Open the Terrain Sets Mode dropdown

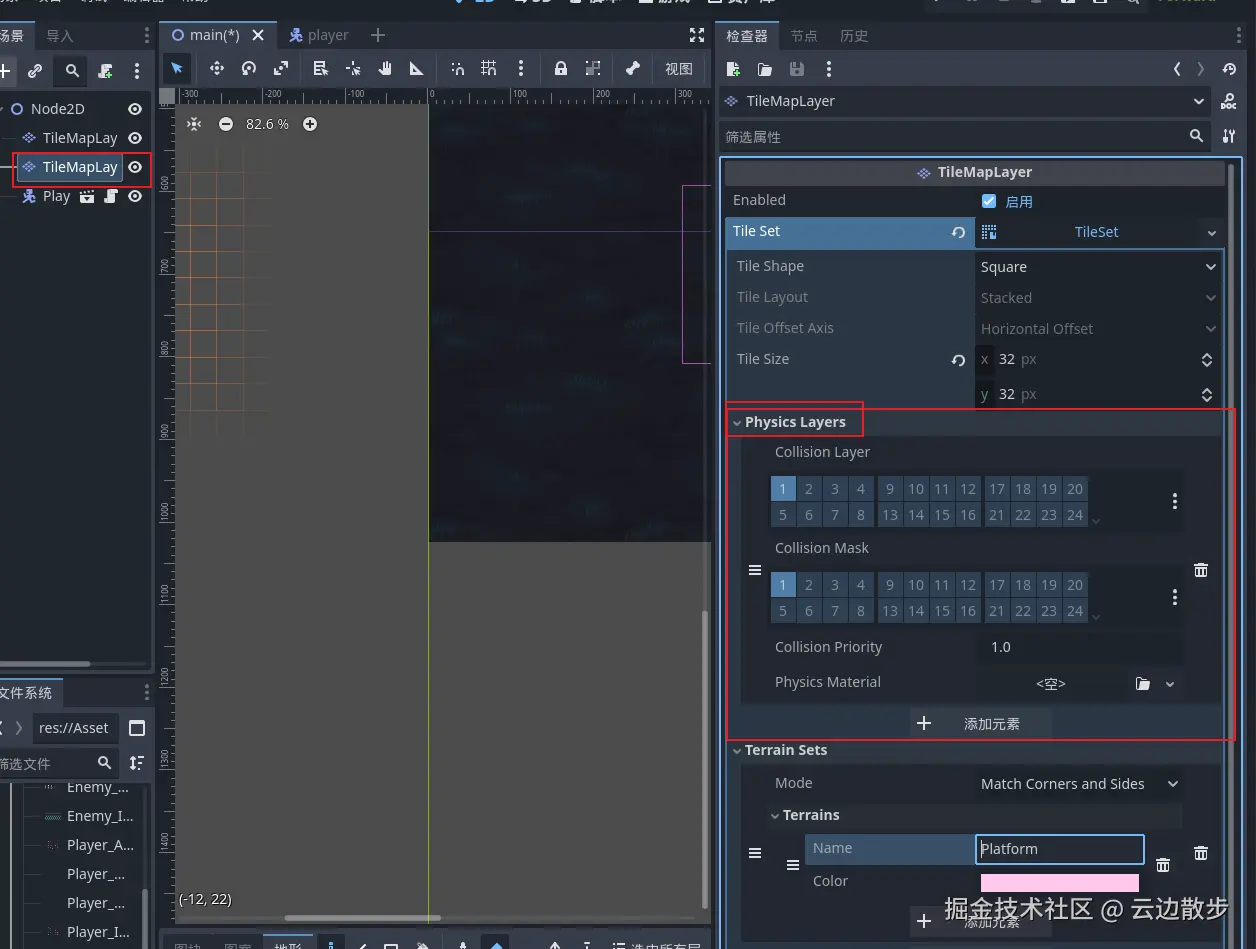click(1078, 784)
